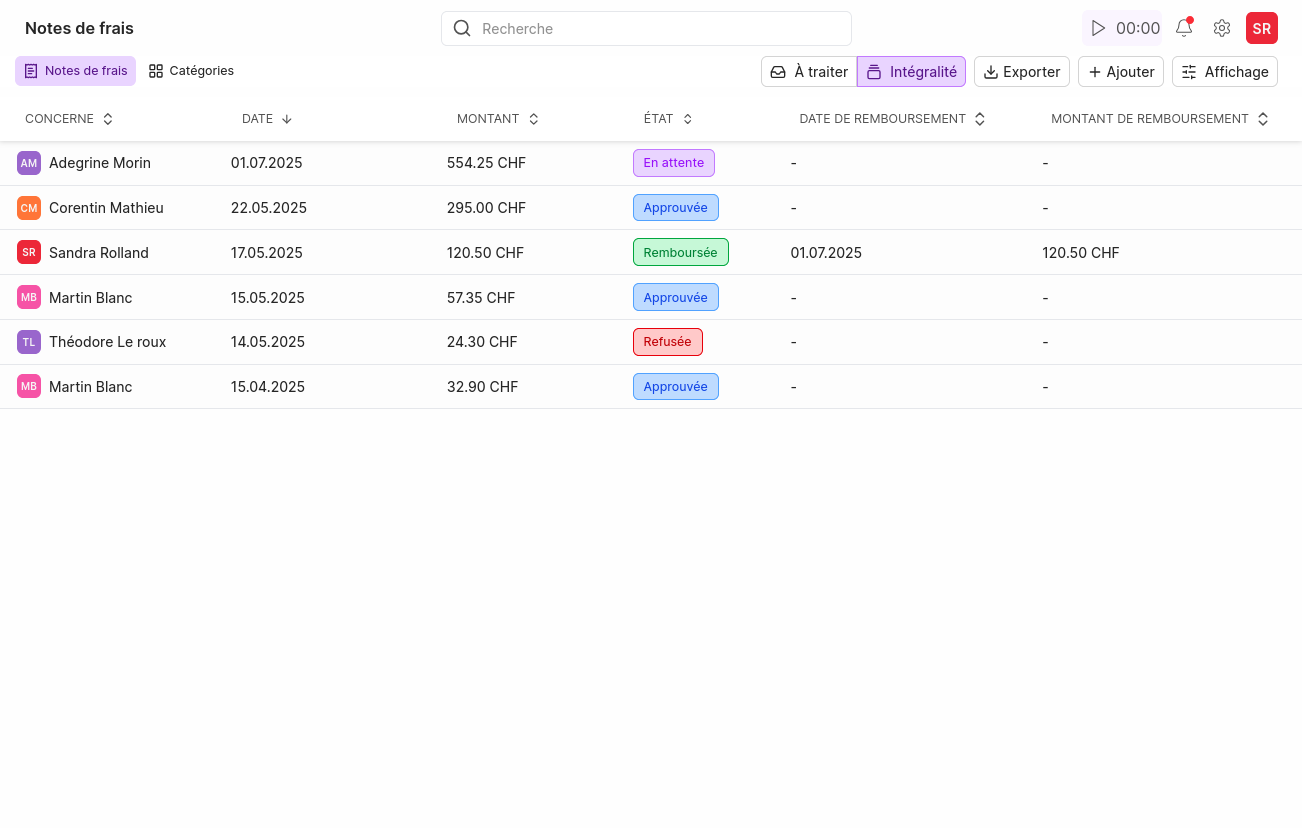Screen dimensions: 1302x828
Task: Sort by État column
Action: 688,119
